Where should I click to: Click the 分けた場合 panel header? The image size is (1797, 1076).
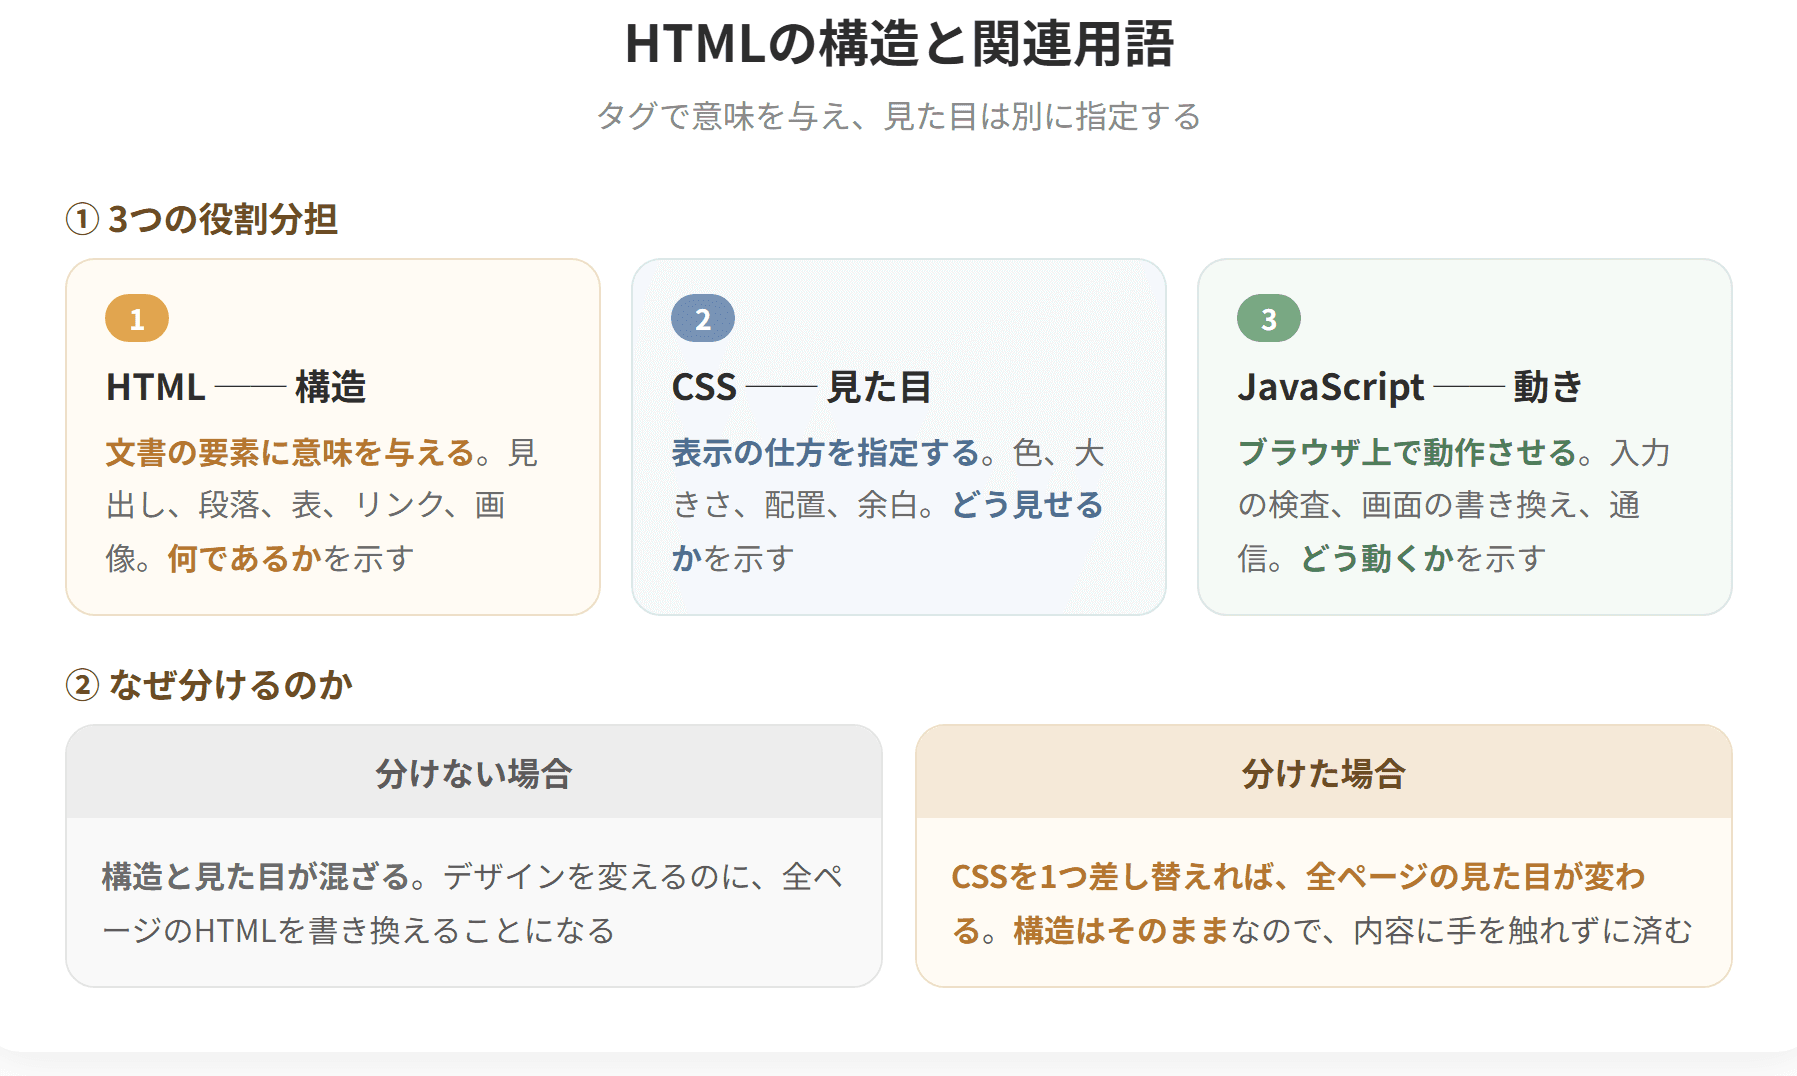tap(1324, 773)
